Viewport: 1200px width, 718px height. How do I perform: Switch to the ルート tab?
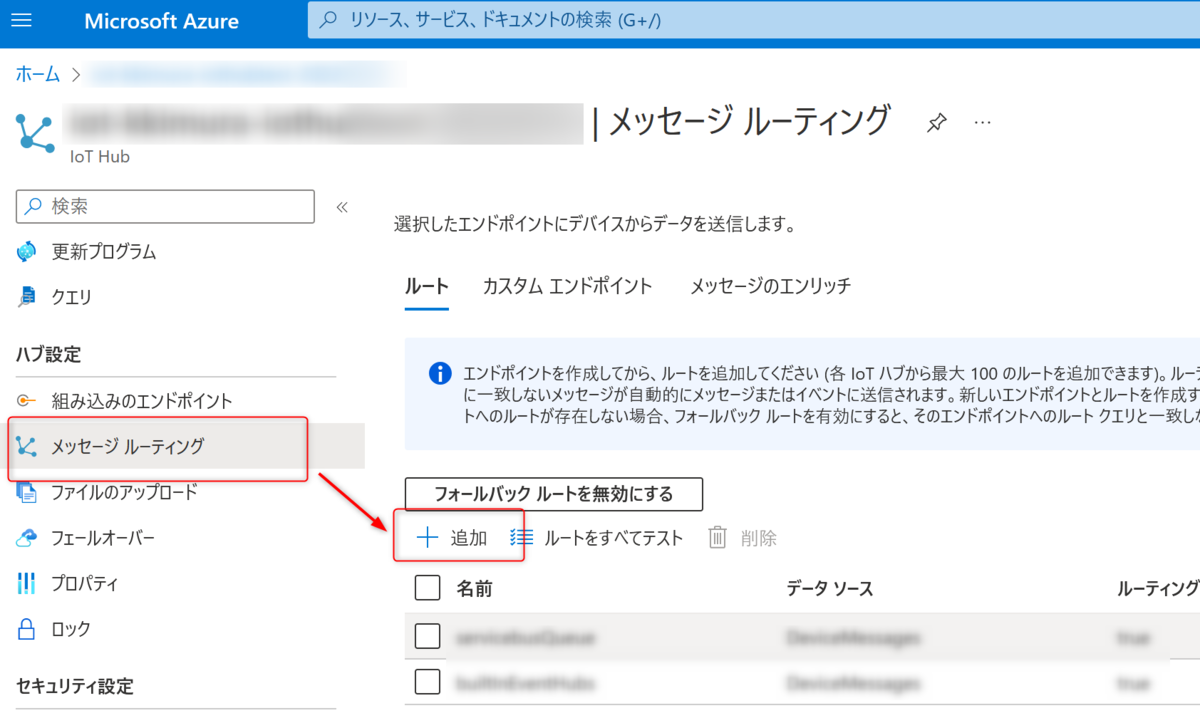(x=427, y=286)
